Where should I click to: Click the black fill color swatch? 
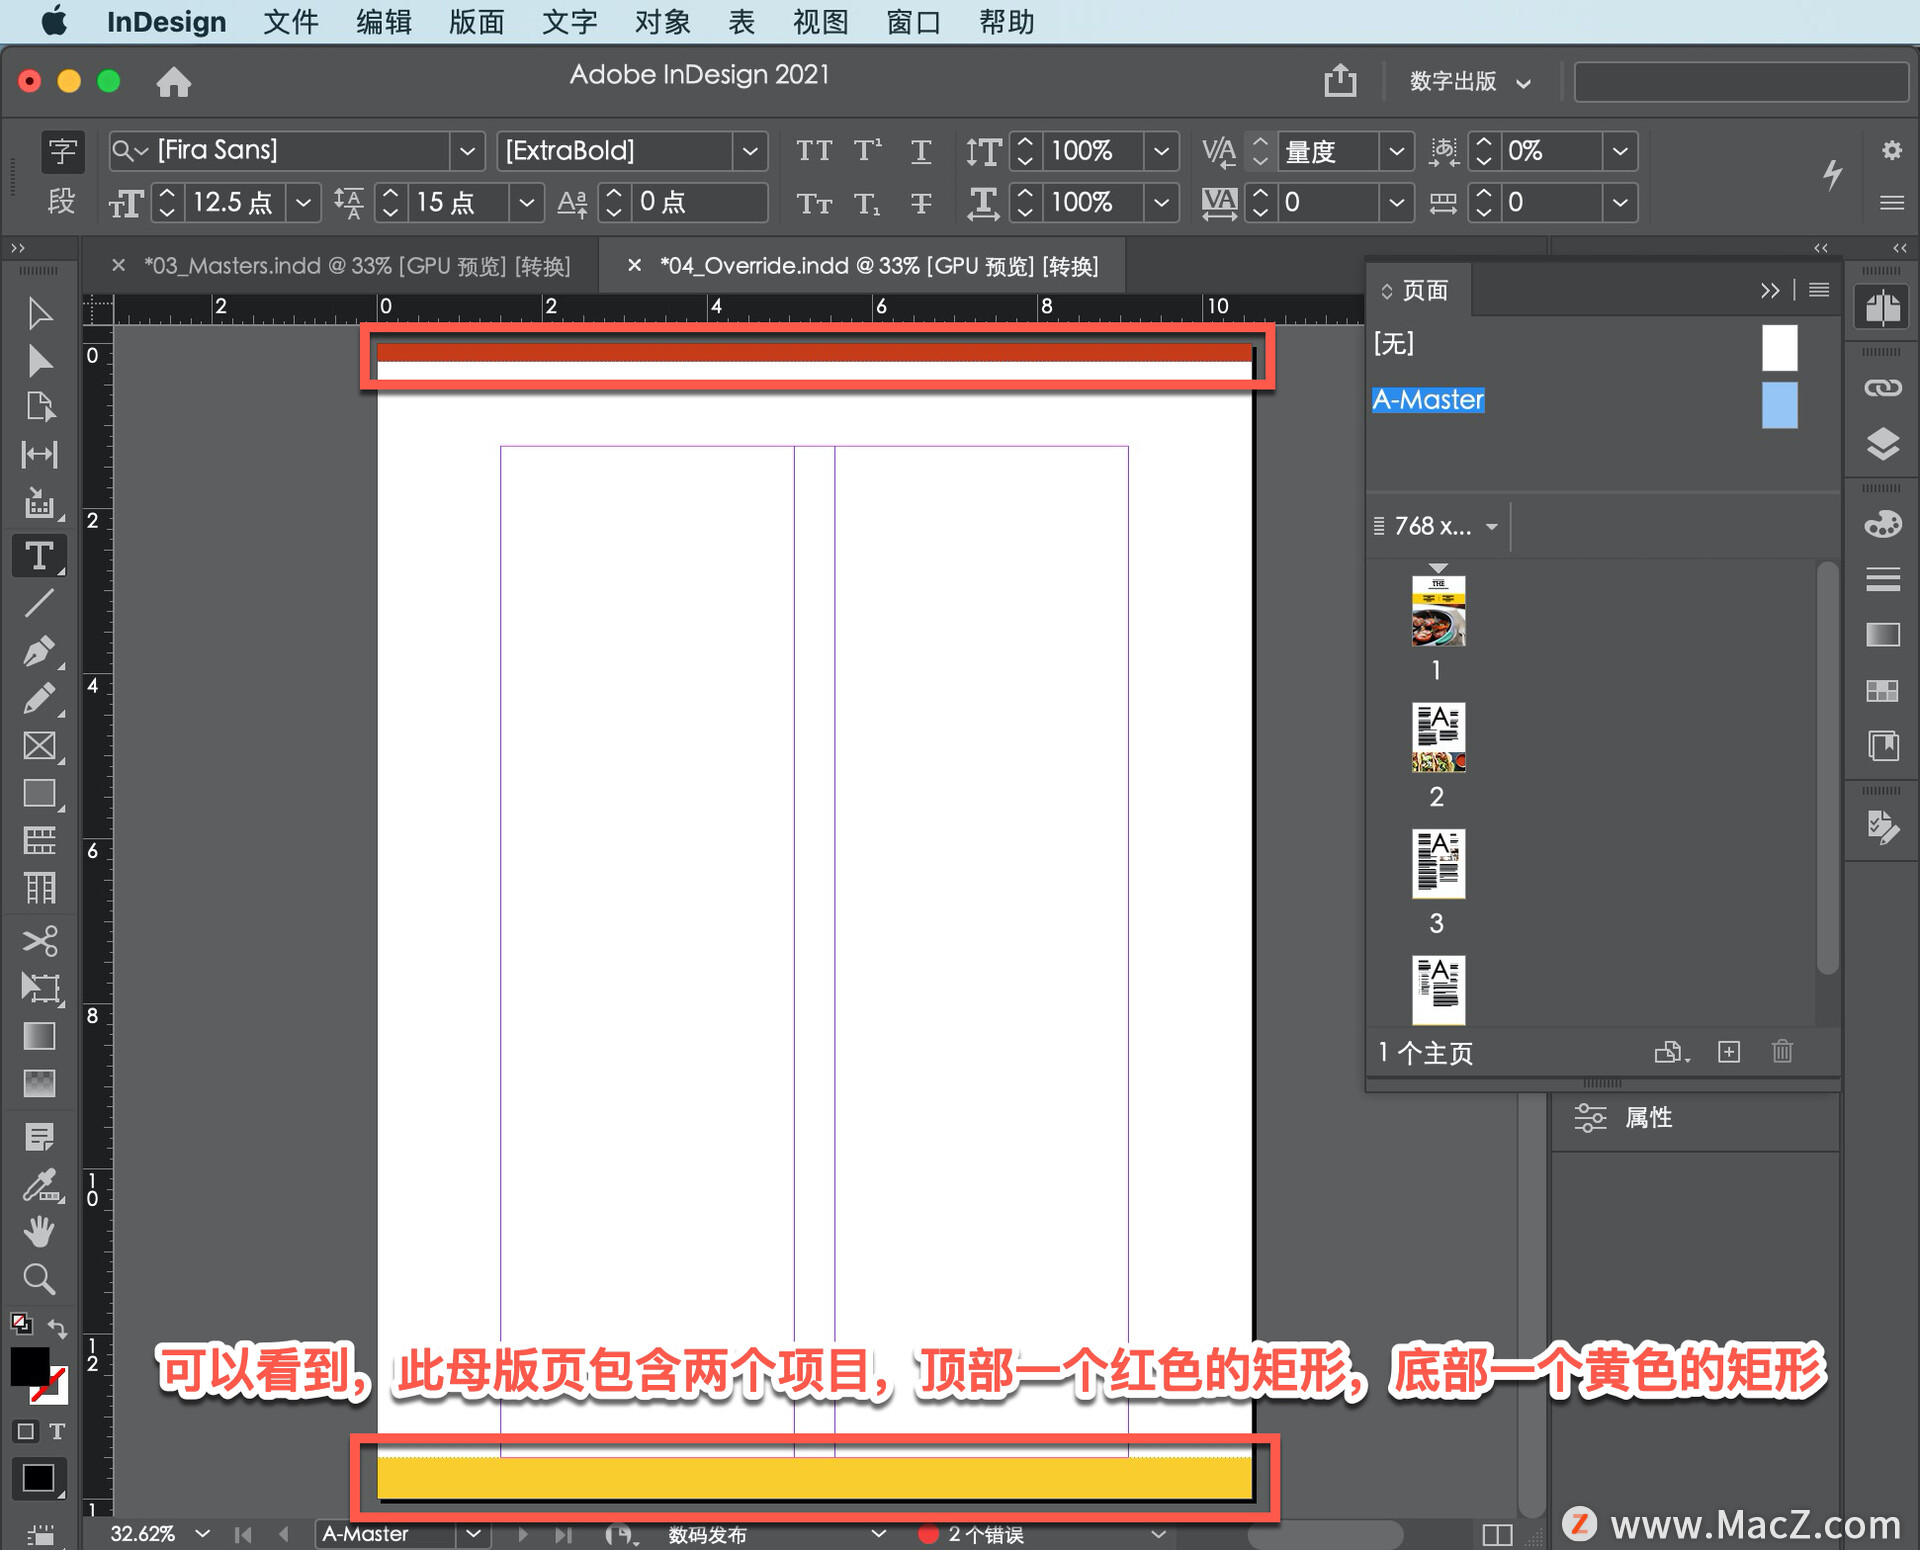30,1366
